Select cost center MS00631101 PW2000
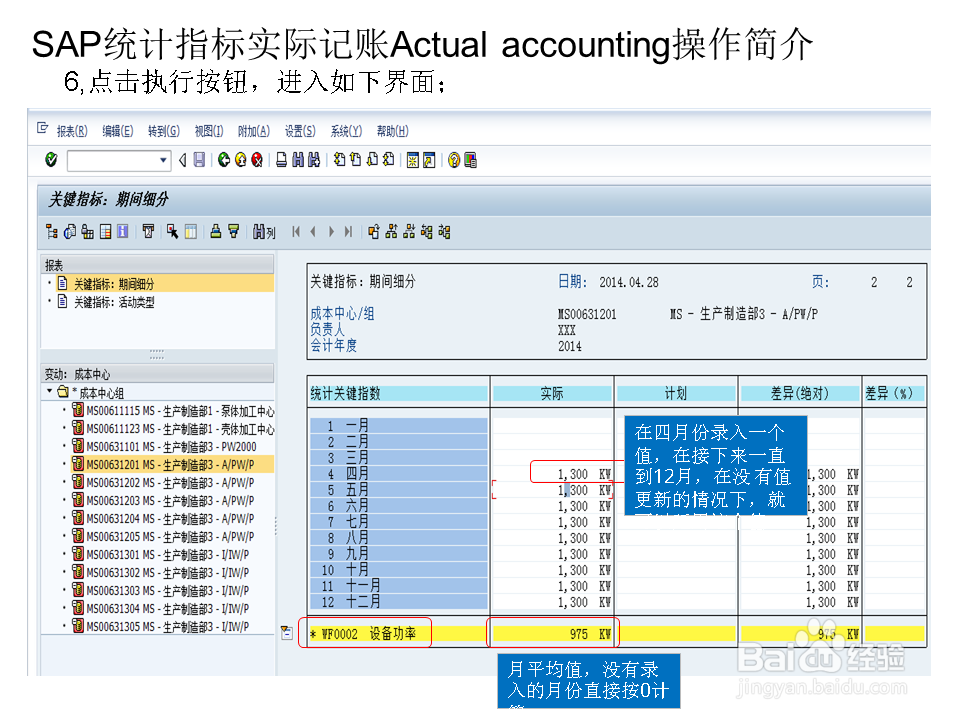The image size is (960, 720). 165,446
